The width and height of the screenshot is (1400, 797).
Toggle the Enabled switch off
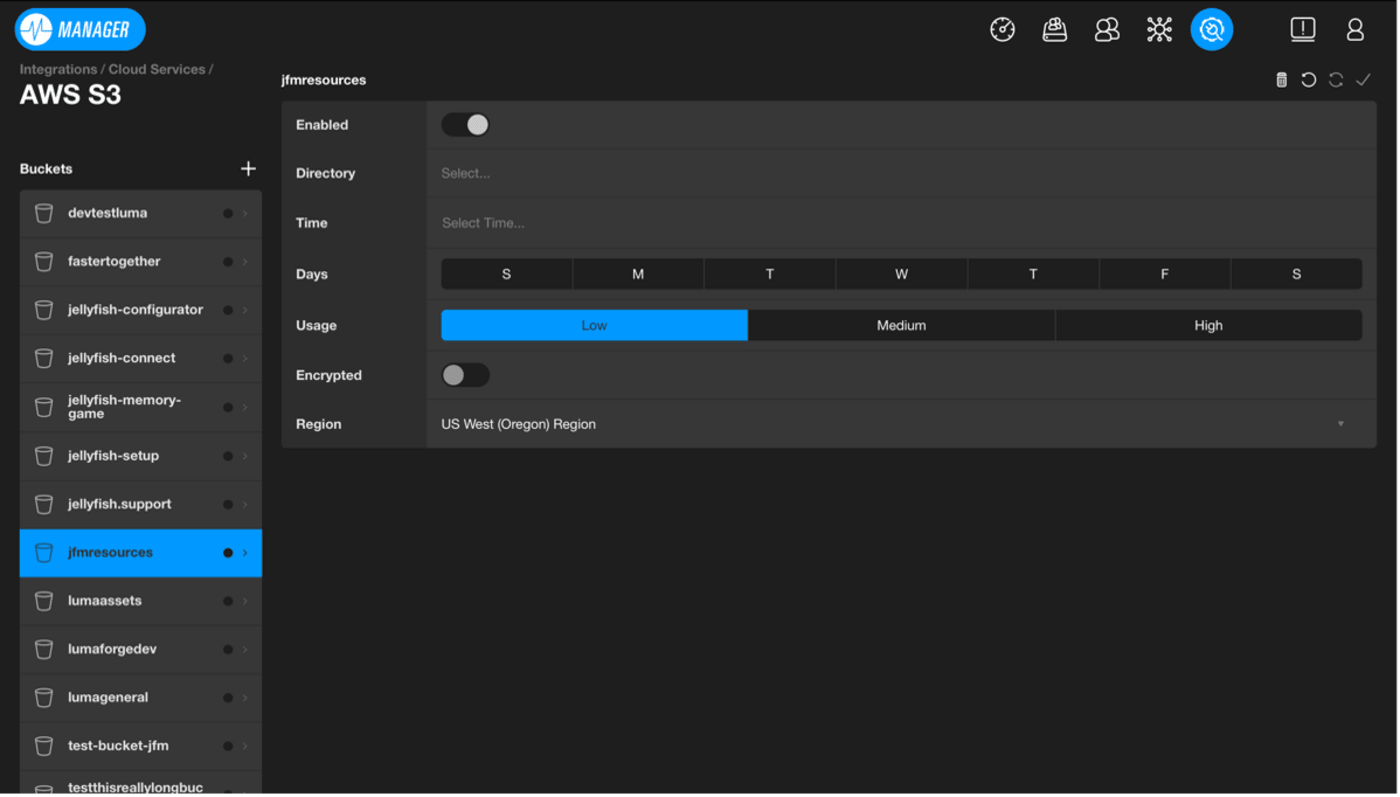465,125
